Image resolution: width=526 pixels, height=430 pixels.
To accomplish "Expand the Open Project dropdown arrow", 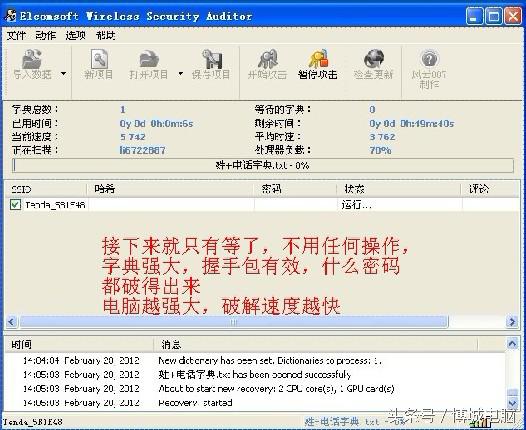I will (180, 73).
